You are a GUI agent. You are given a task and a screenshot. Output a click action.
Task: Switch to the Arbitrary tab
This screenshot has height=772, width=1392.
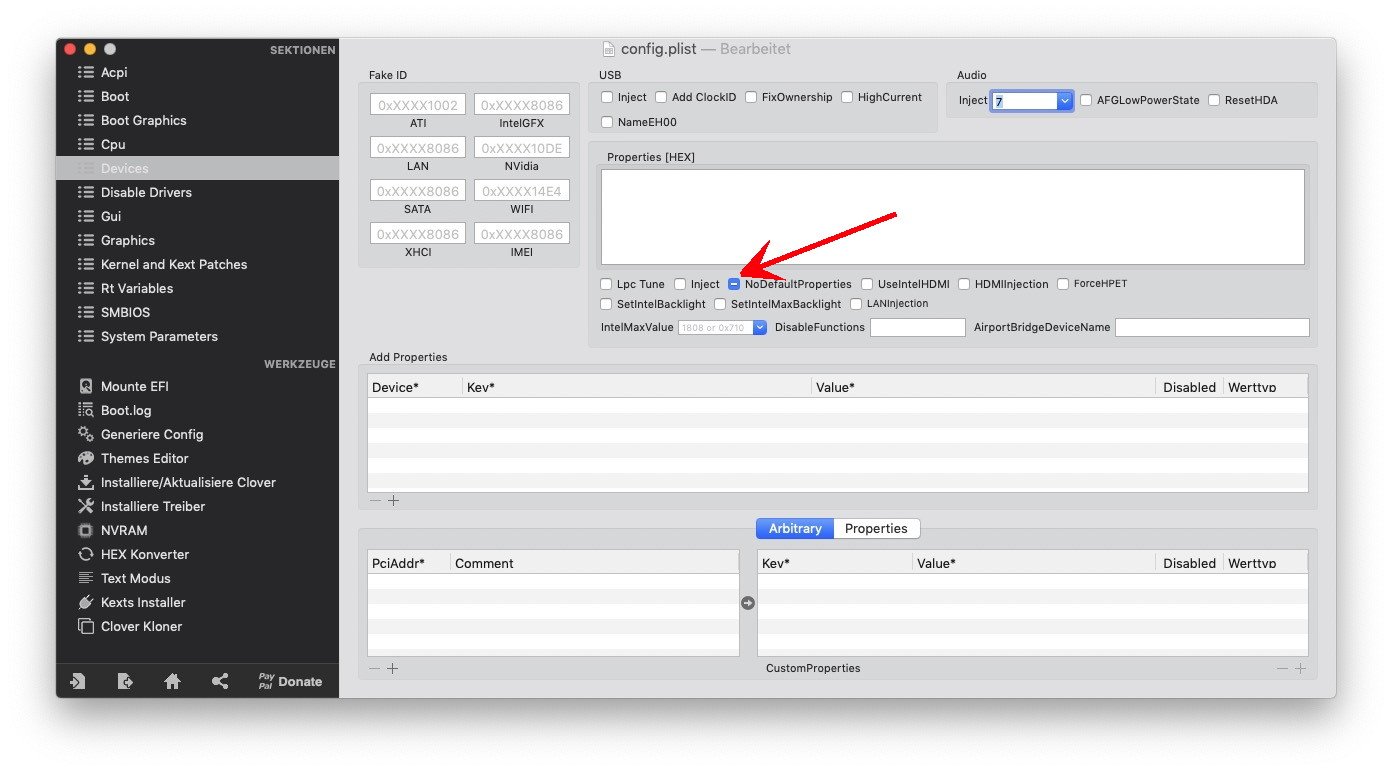[795, 528]
